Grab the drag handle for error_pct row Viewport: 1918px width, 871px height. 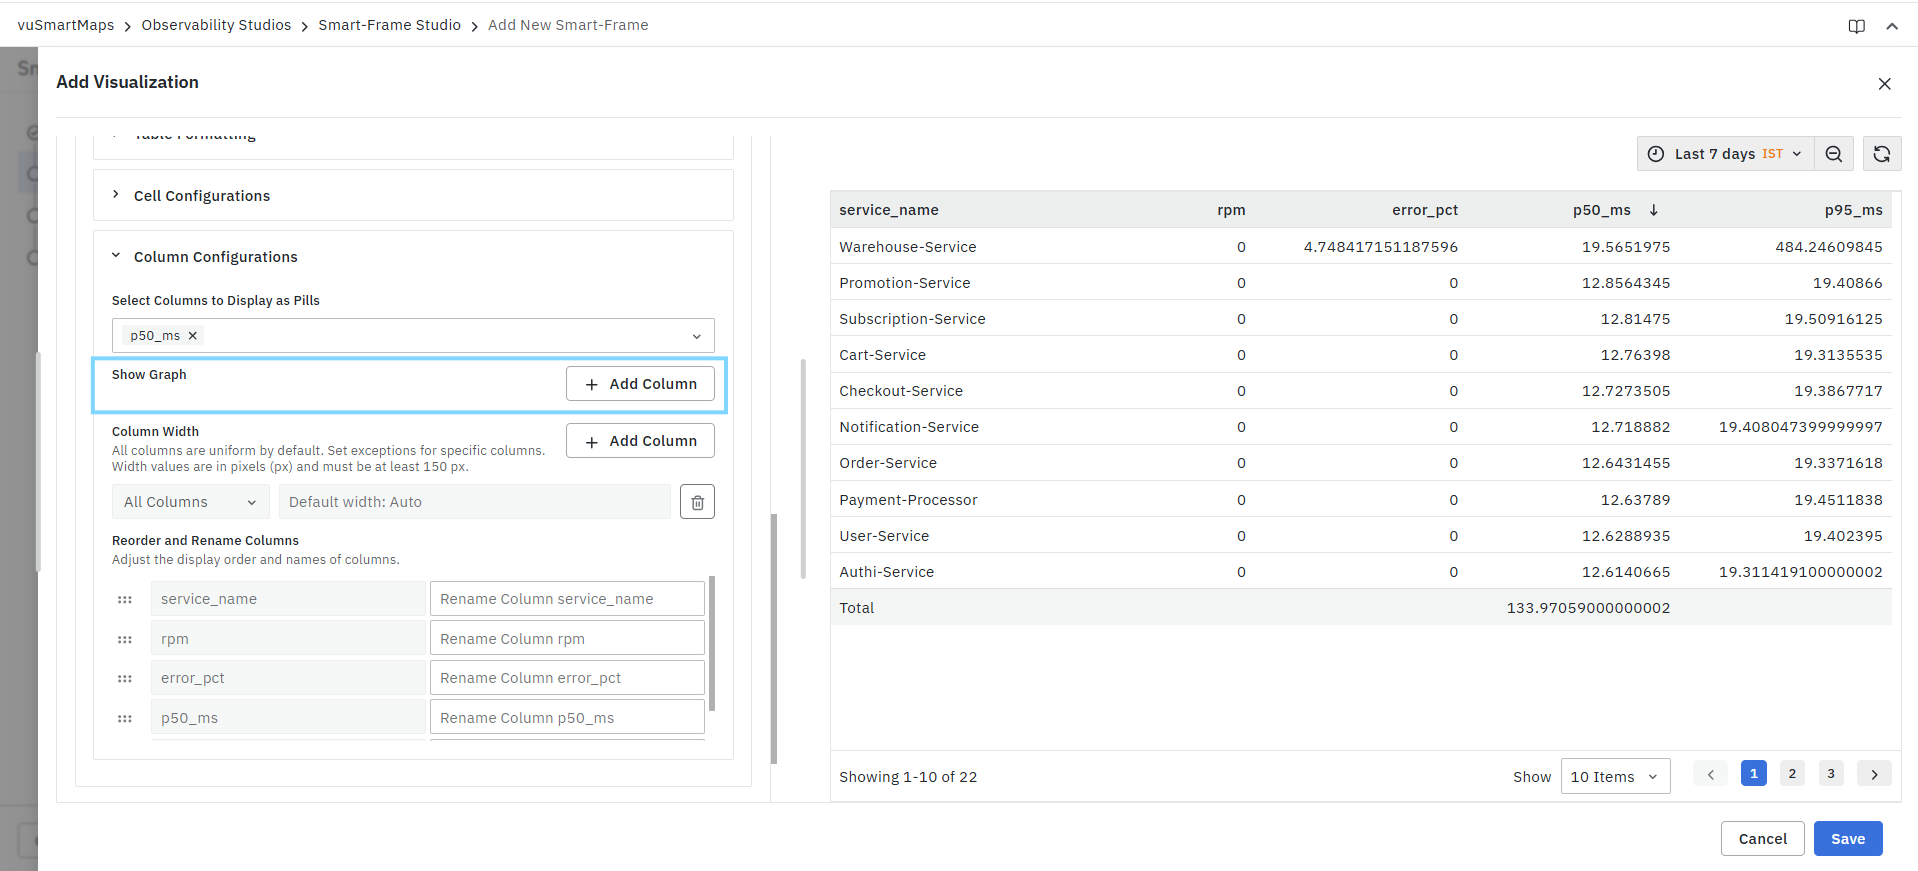coord(125,679)
